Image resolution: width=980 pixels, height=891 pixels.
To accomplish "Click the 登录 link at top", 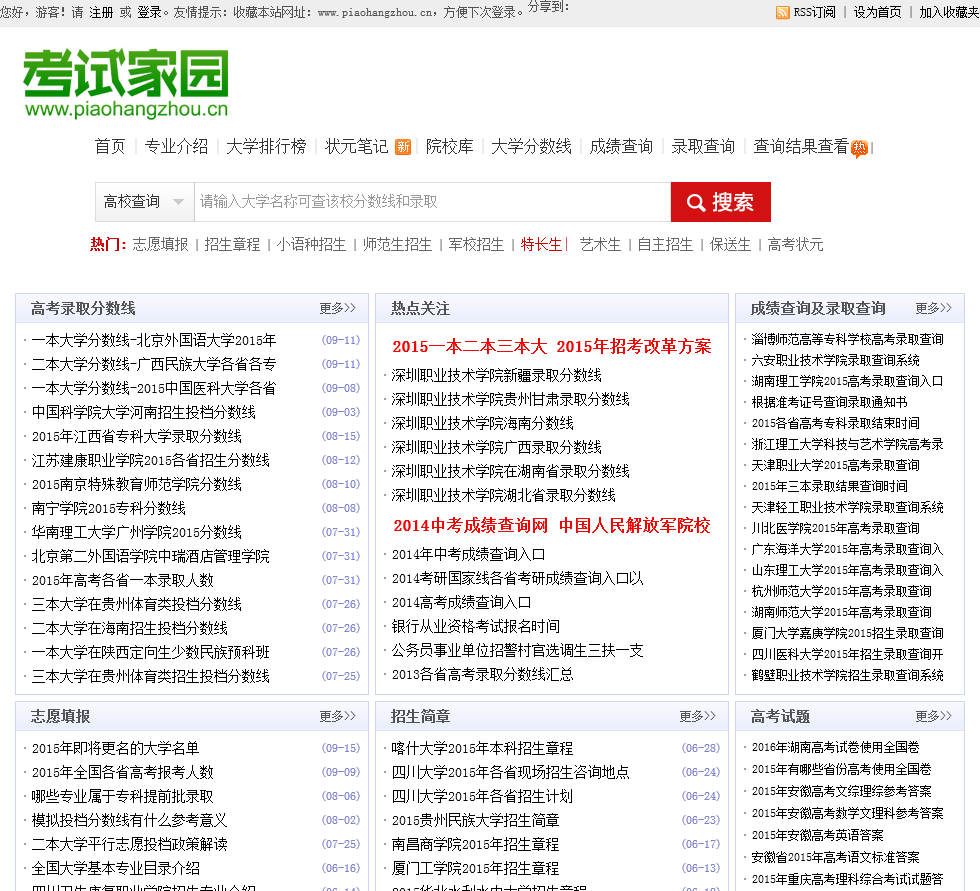I will click(149, 12).
